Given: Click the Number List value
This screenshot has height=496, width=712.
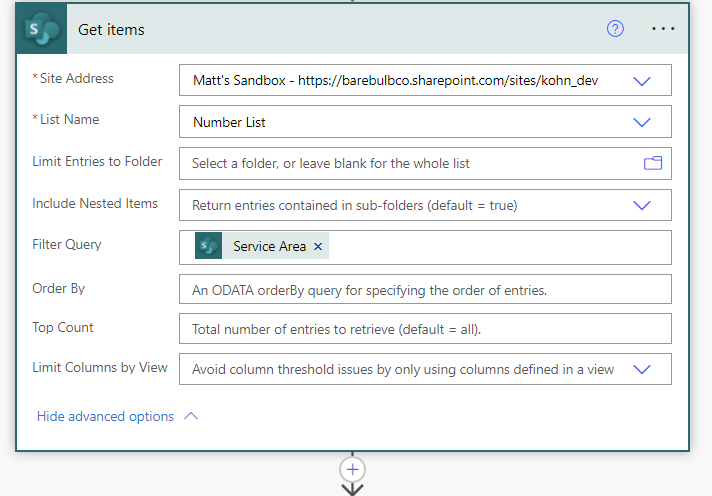Looking at the screenshot, I should pos(229,122).
